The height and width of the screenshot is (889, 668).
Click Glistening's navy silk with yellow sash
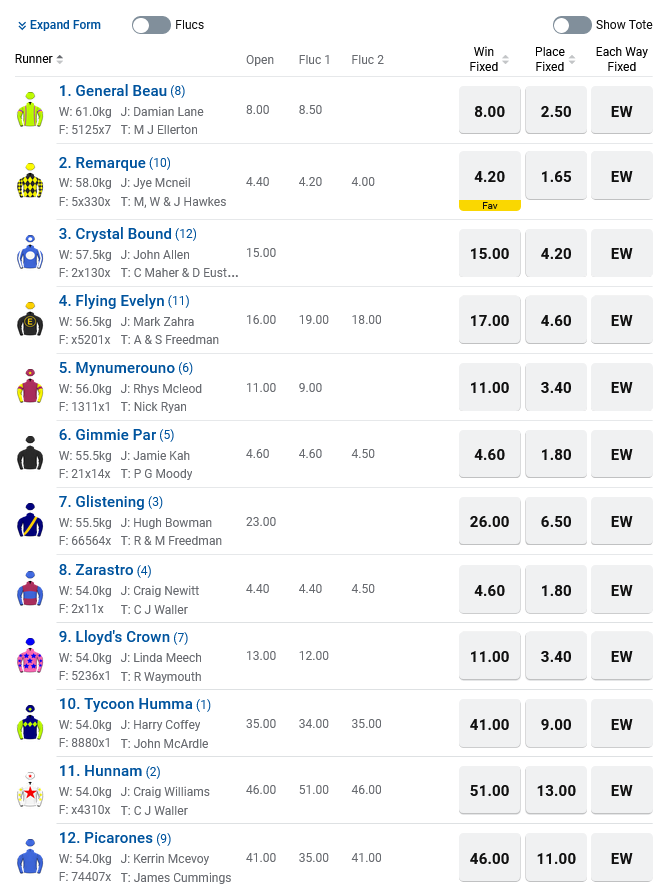30,521
